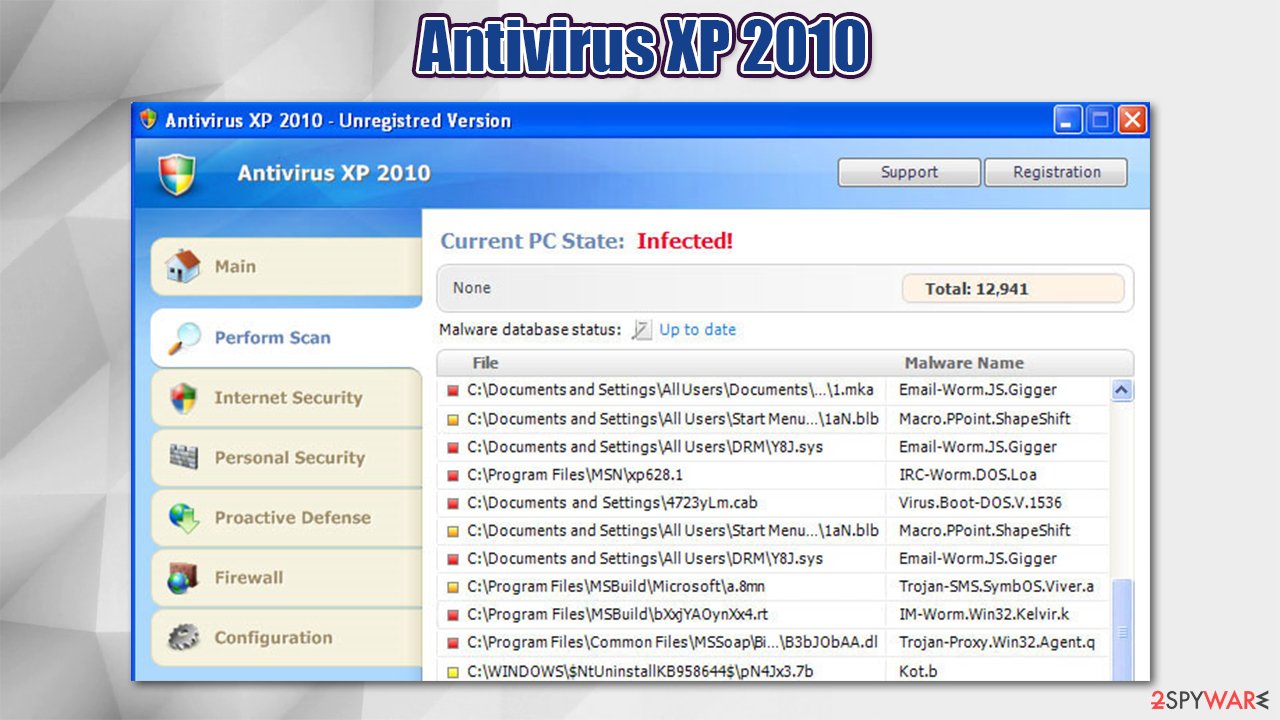Image resolution: width=1280 pixels, height=720 pixels.
Task: Click the None status text
Action: tap(472, 288)
